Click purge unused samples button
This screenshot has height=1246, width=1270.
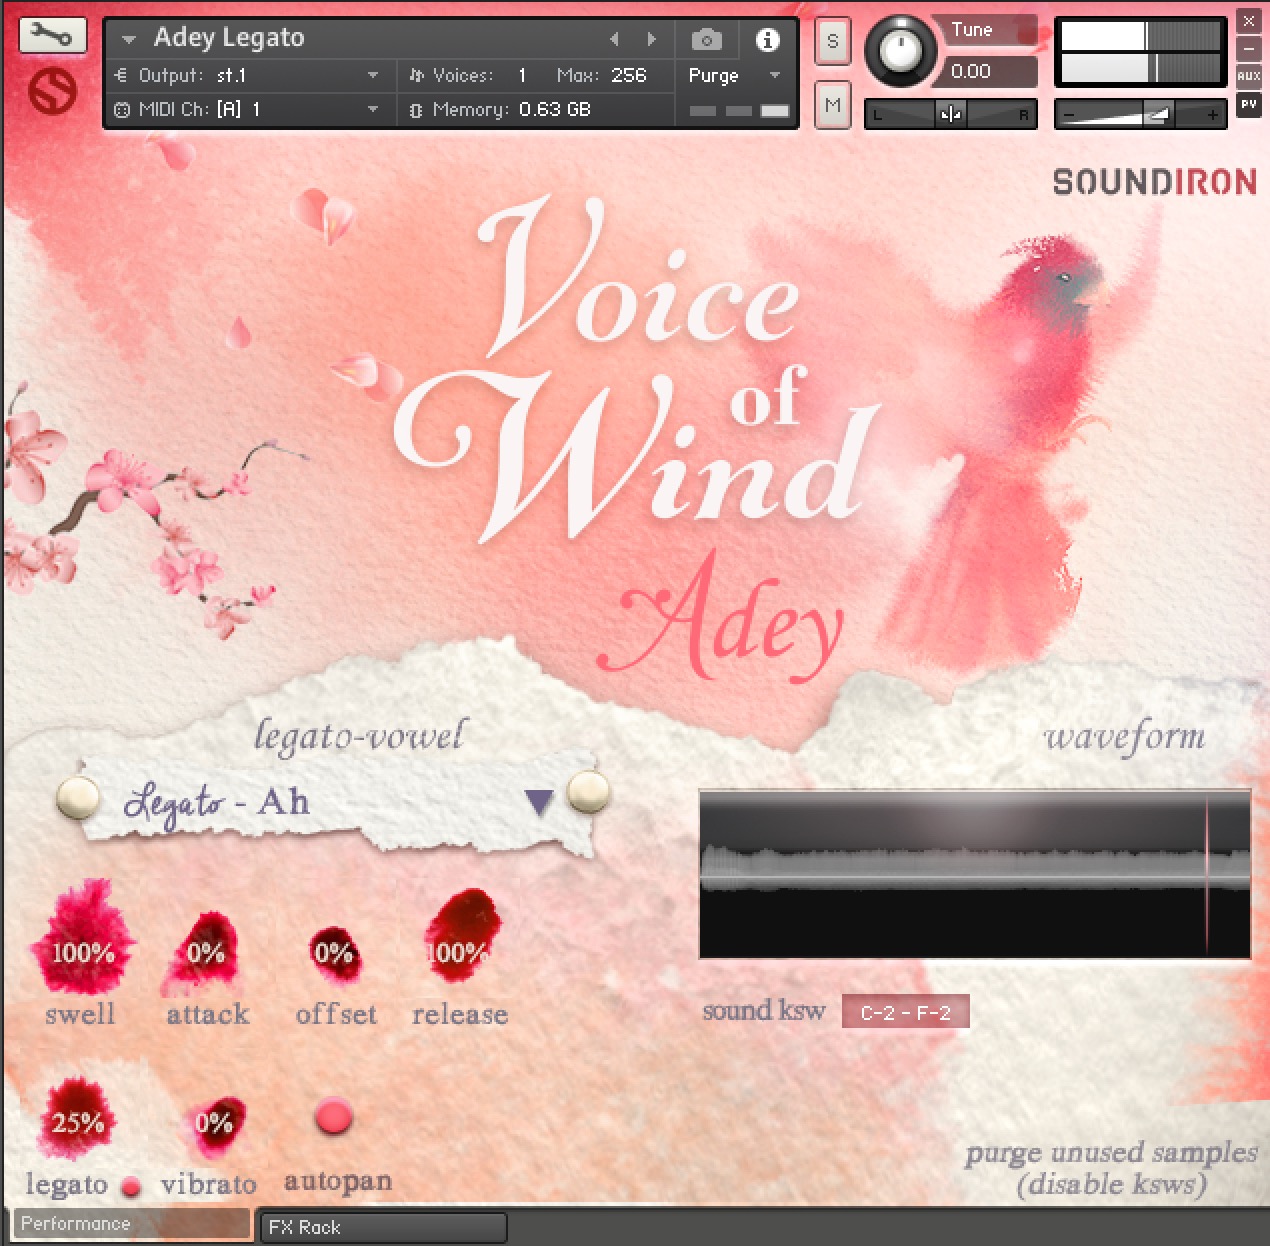1111,1168
